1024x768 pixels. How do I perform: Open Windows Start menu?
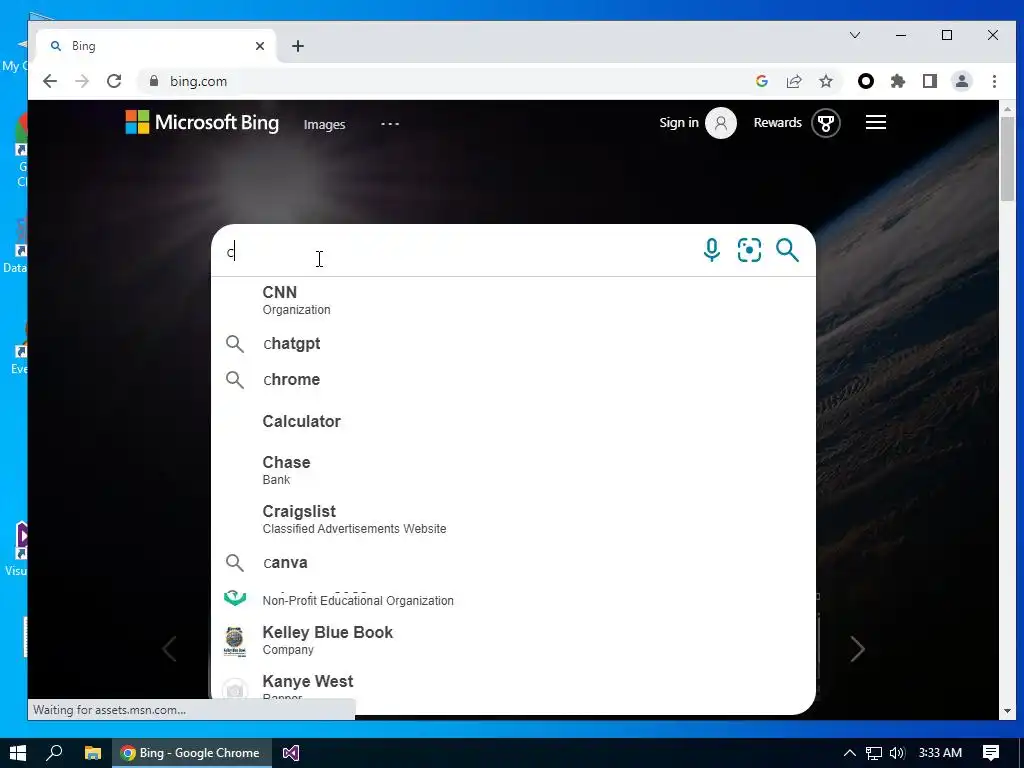[18, 753]
